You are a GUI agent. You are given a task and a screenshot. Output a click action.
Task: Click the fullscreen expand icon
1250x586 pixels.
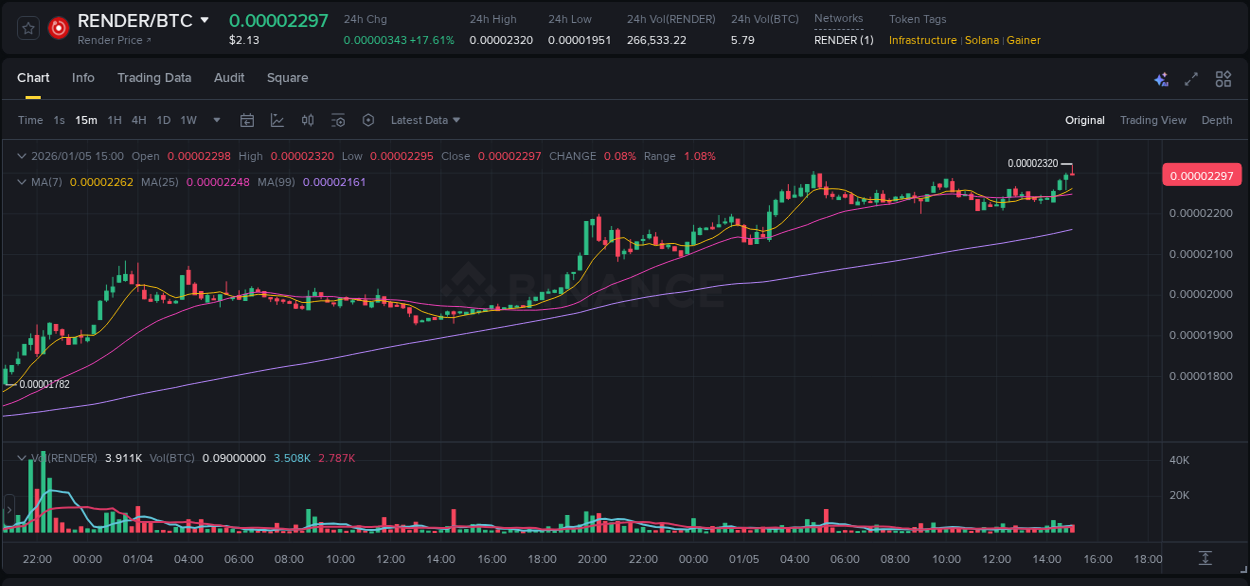click(1190, 78)
